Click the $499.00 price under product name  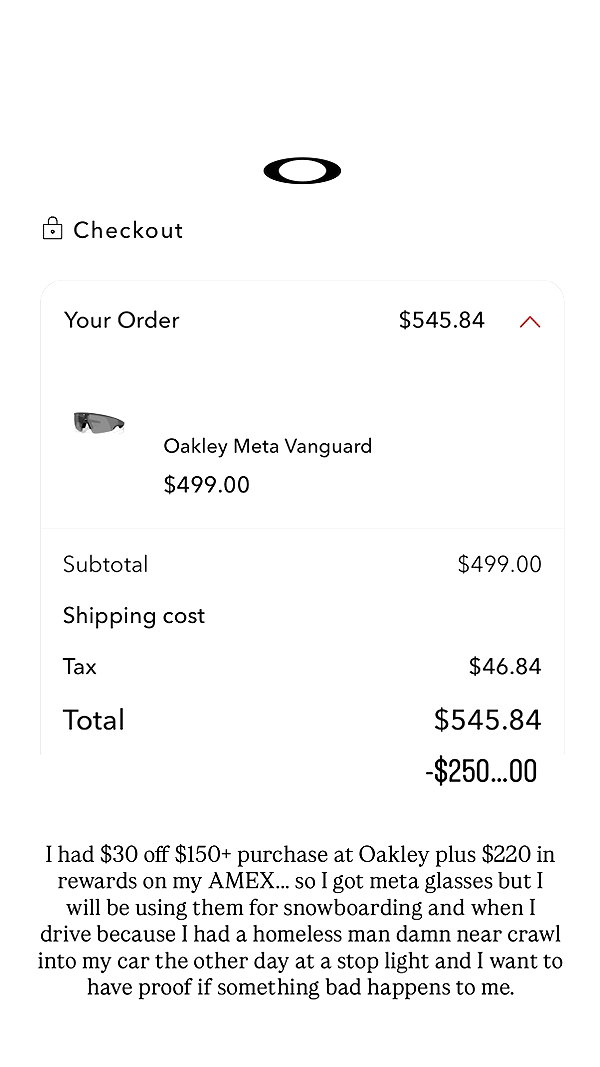207,485
